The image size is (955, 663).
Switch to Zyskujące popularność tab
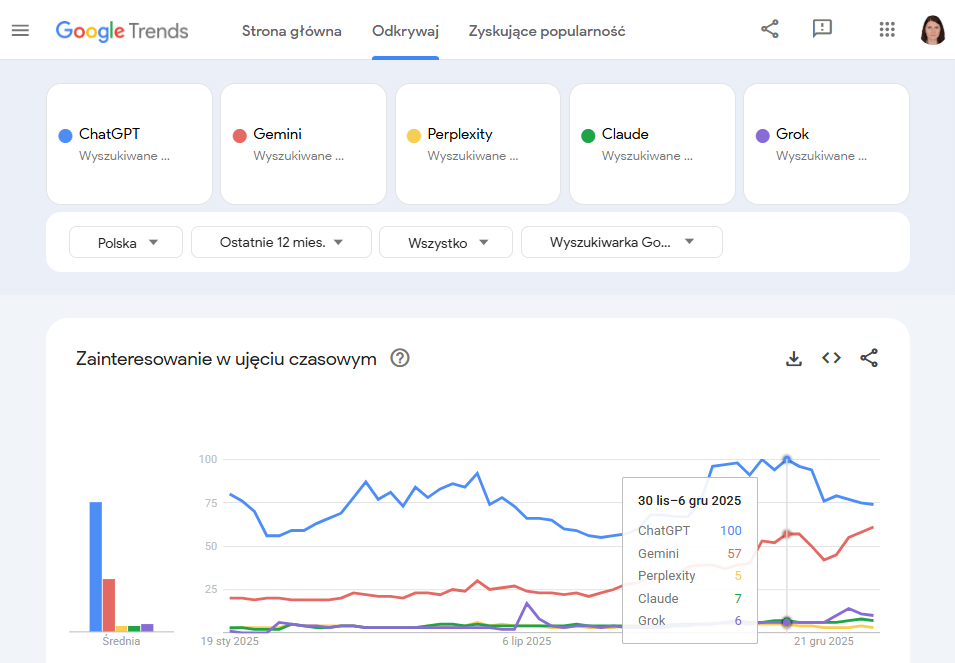[547, 31]
